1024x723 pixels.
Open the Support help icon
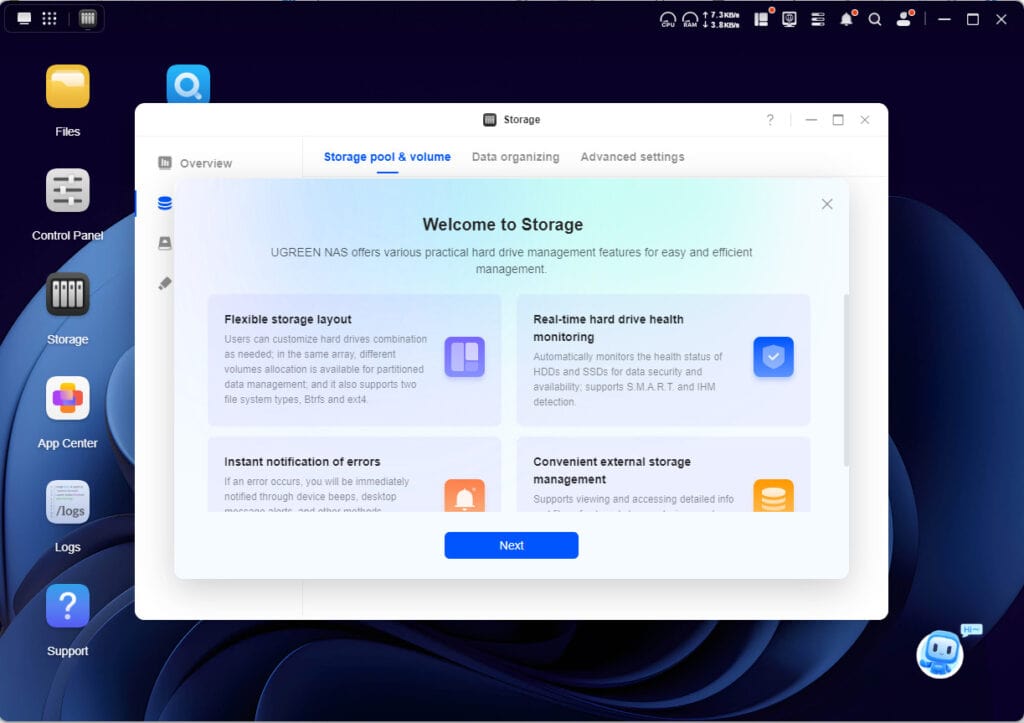pyautogui.click(x=68, y=606)
